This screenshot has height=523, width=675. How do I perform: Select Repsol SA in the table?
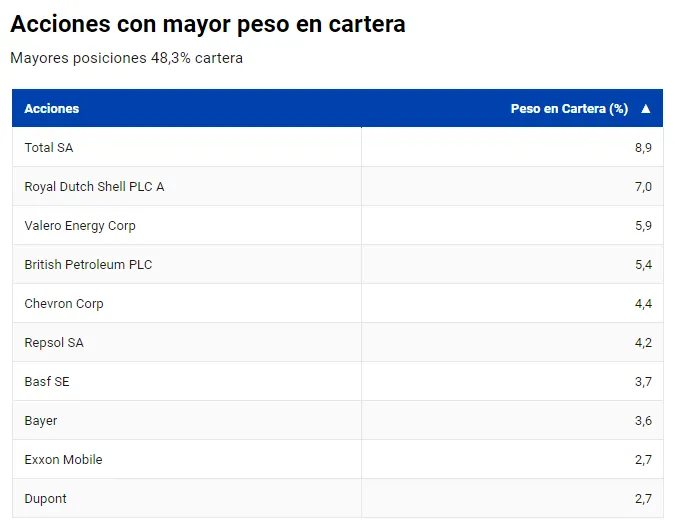[54, 343]
